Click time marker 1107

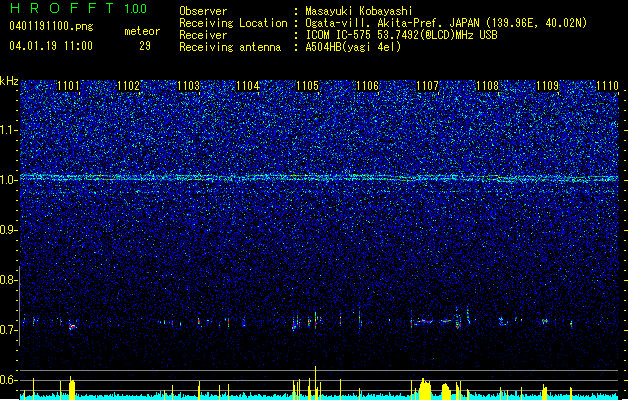click(427, 86)
